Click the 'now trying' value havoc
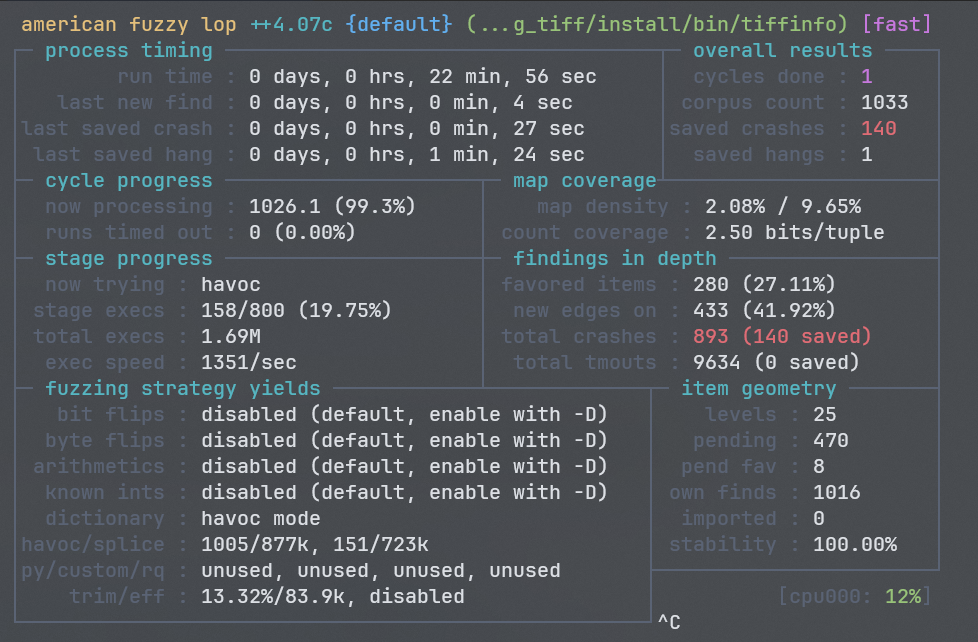 (x=231, y=285)
